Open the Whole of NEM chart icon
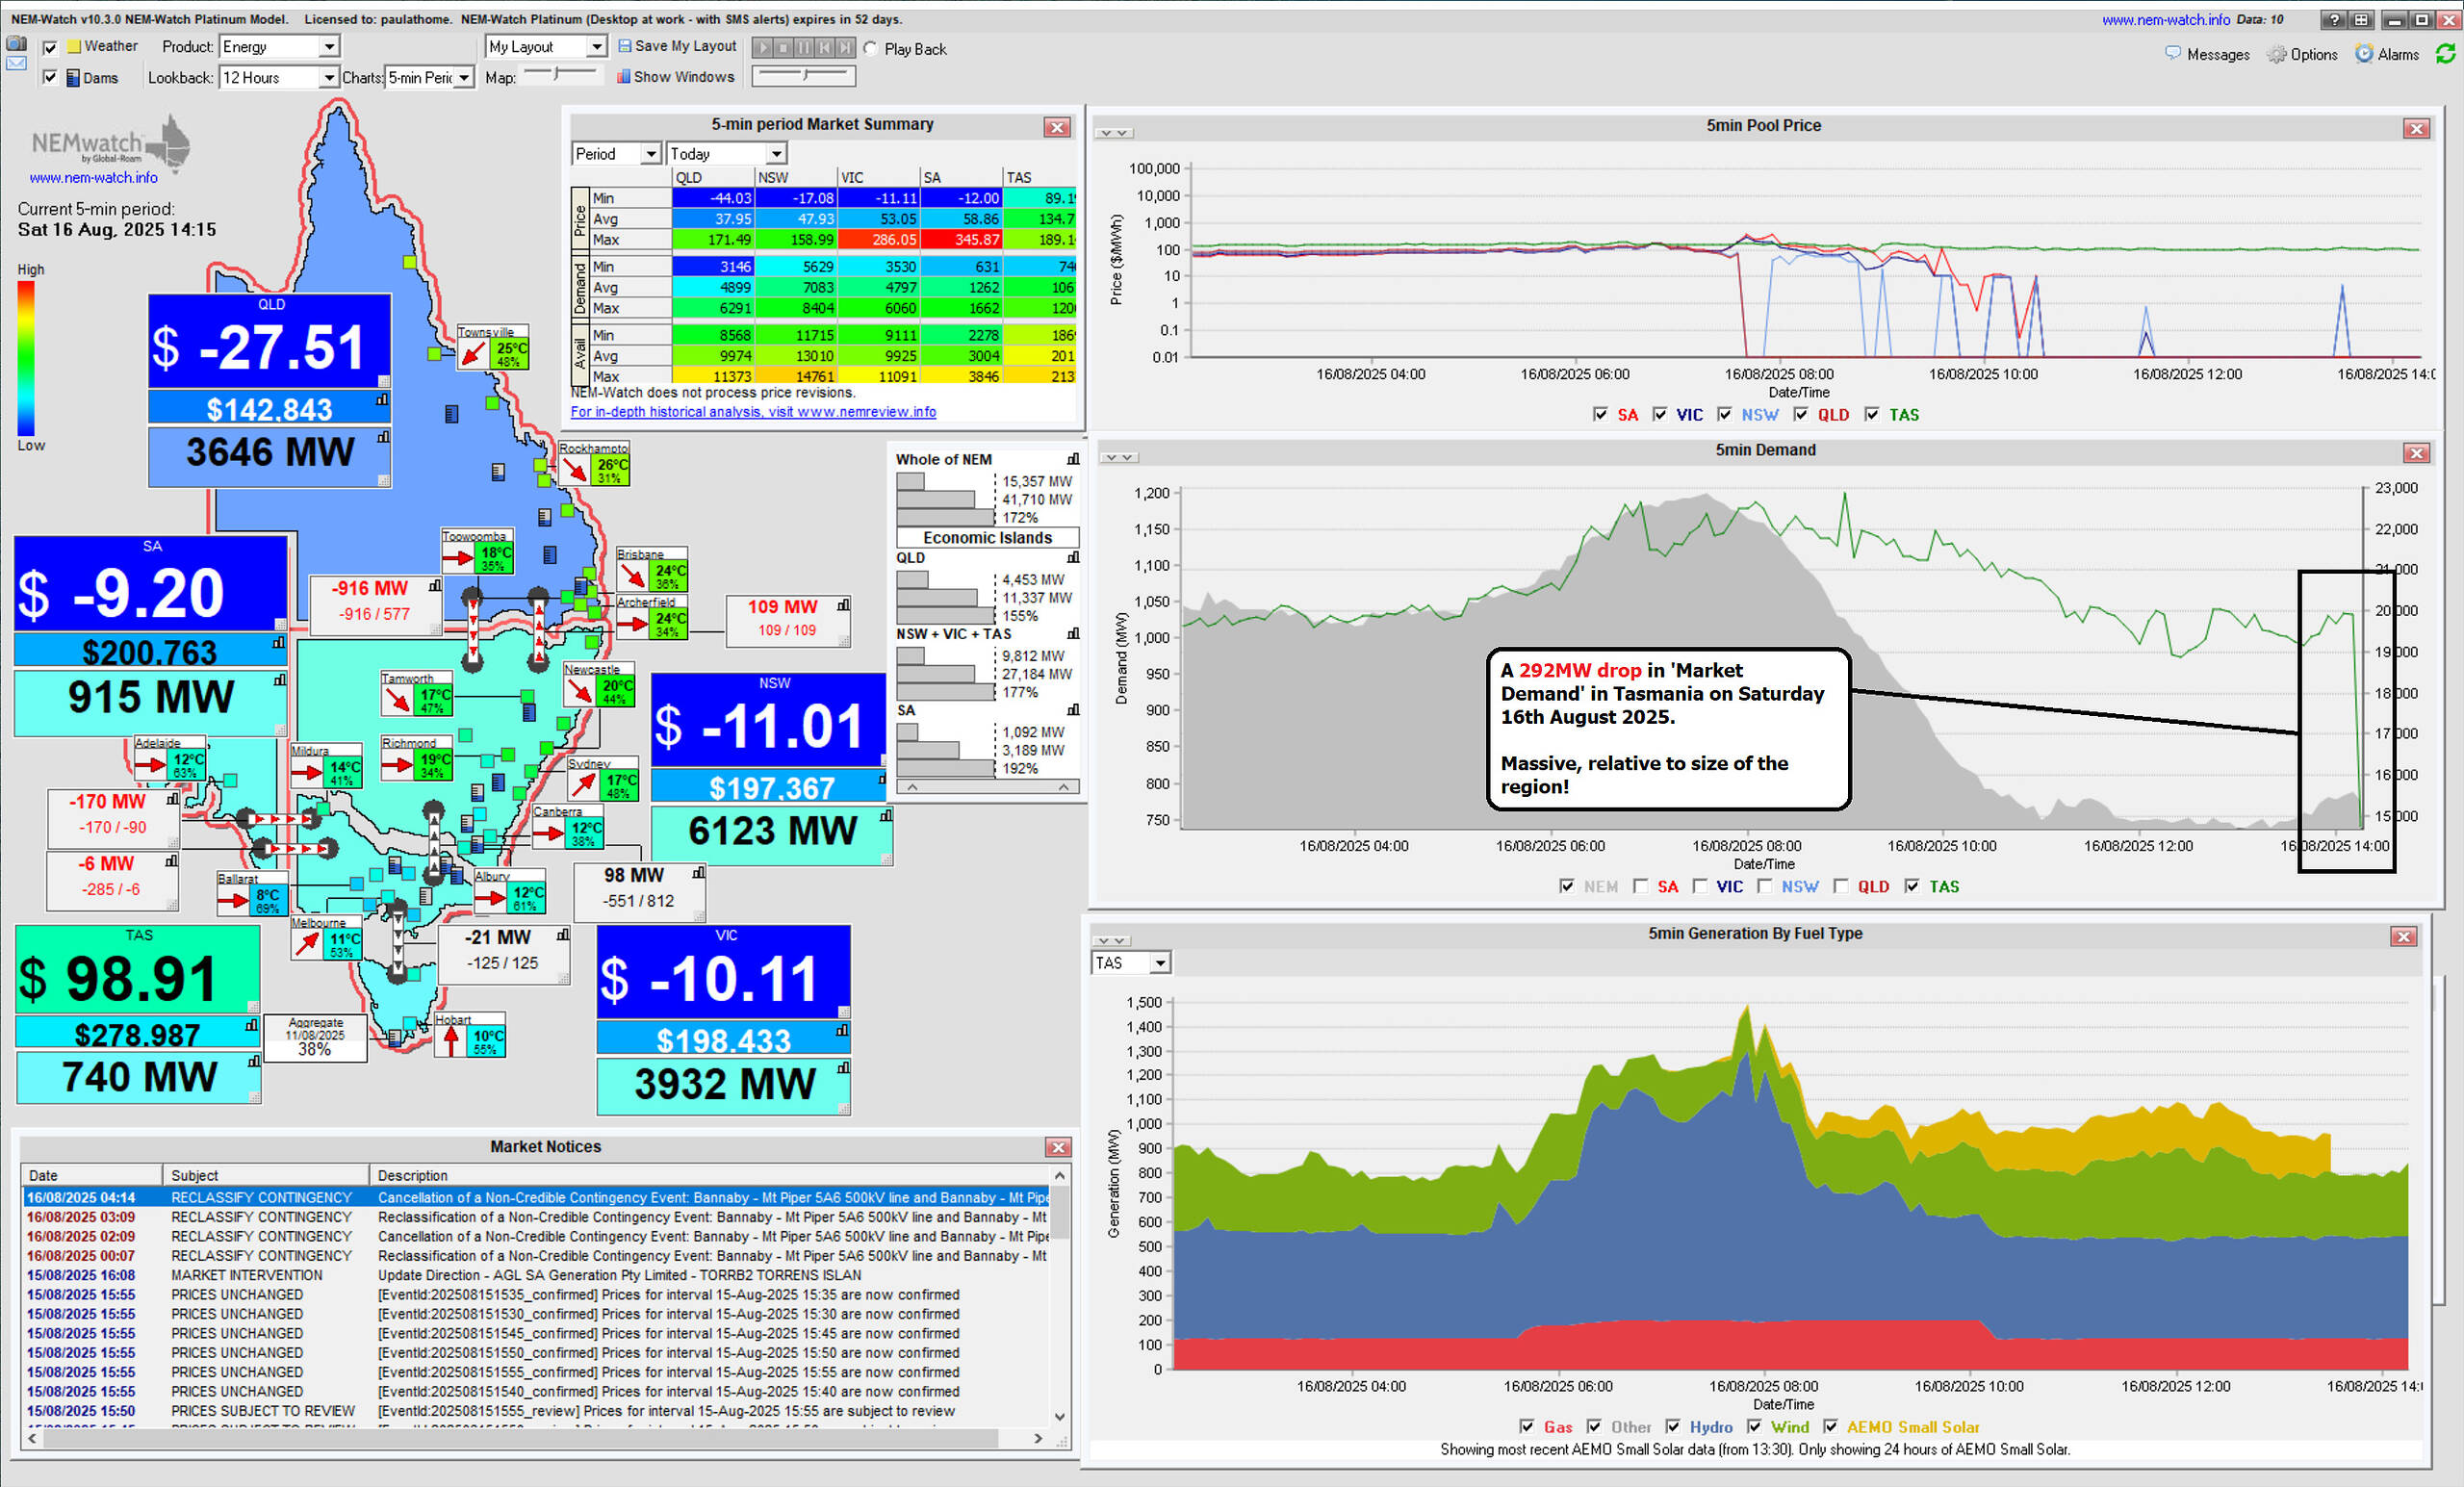The image size is (2464, 1487). [1073, 459]
